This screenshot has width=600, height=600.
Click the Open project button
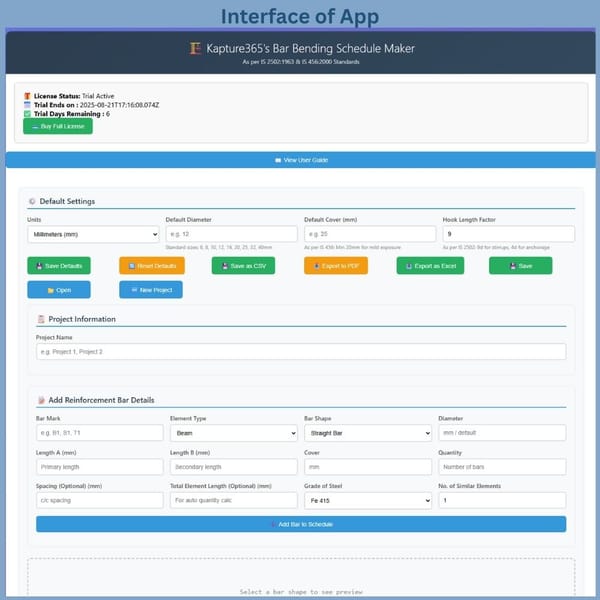click(58, 289)
